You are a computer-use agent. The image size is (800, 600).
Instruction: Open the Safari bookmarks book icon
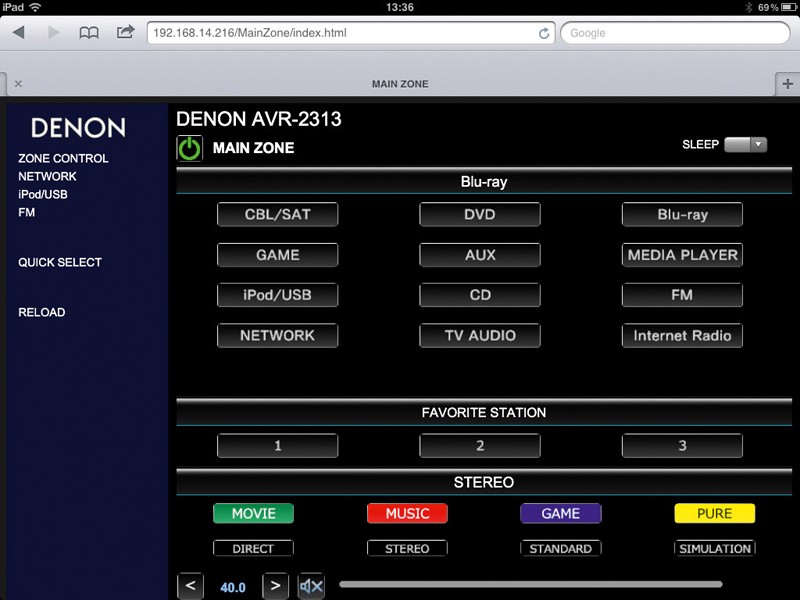click(89, 33)
